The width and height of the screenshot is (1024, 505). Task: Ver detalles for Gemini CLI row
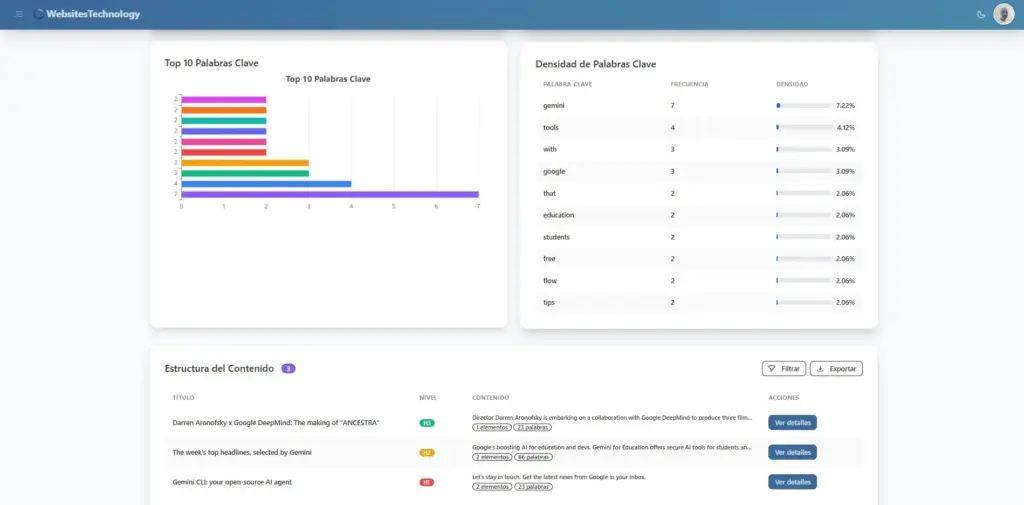point(792,482)
